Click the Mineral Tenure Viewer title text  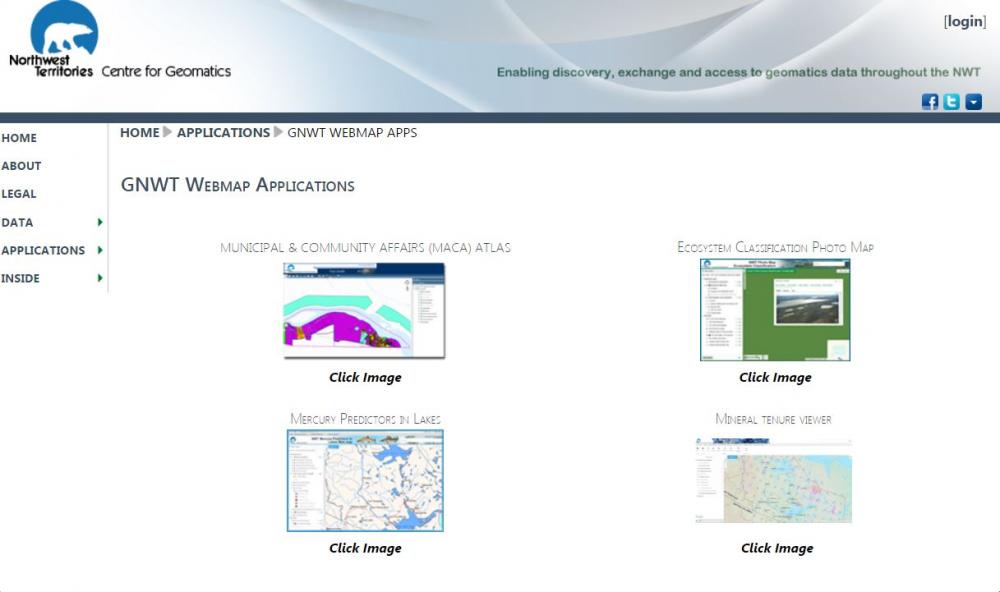773,419
